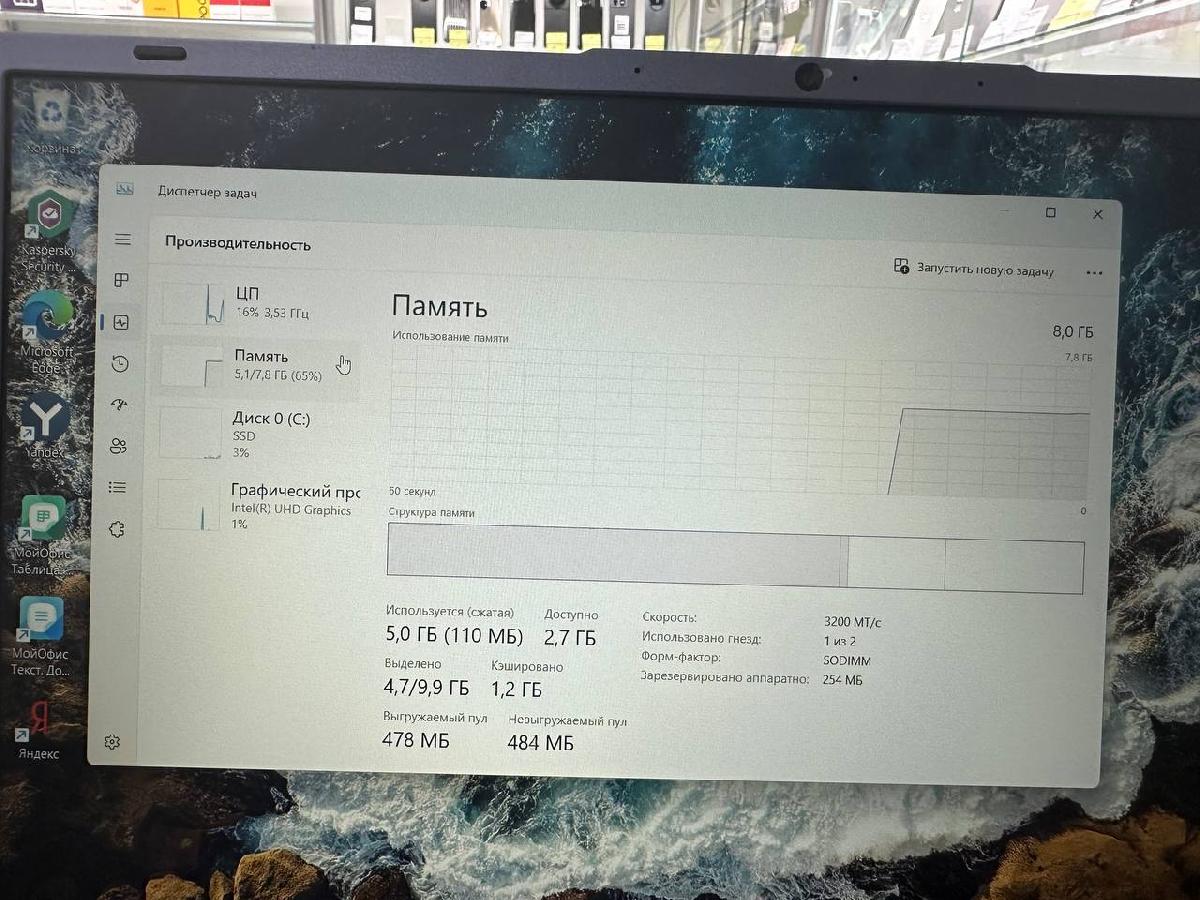Open the Details list sidebar icon
This screenshot has width=1200, height=900.
click(x=118, y=487)
